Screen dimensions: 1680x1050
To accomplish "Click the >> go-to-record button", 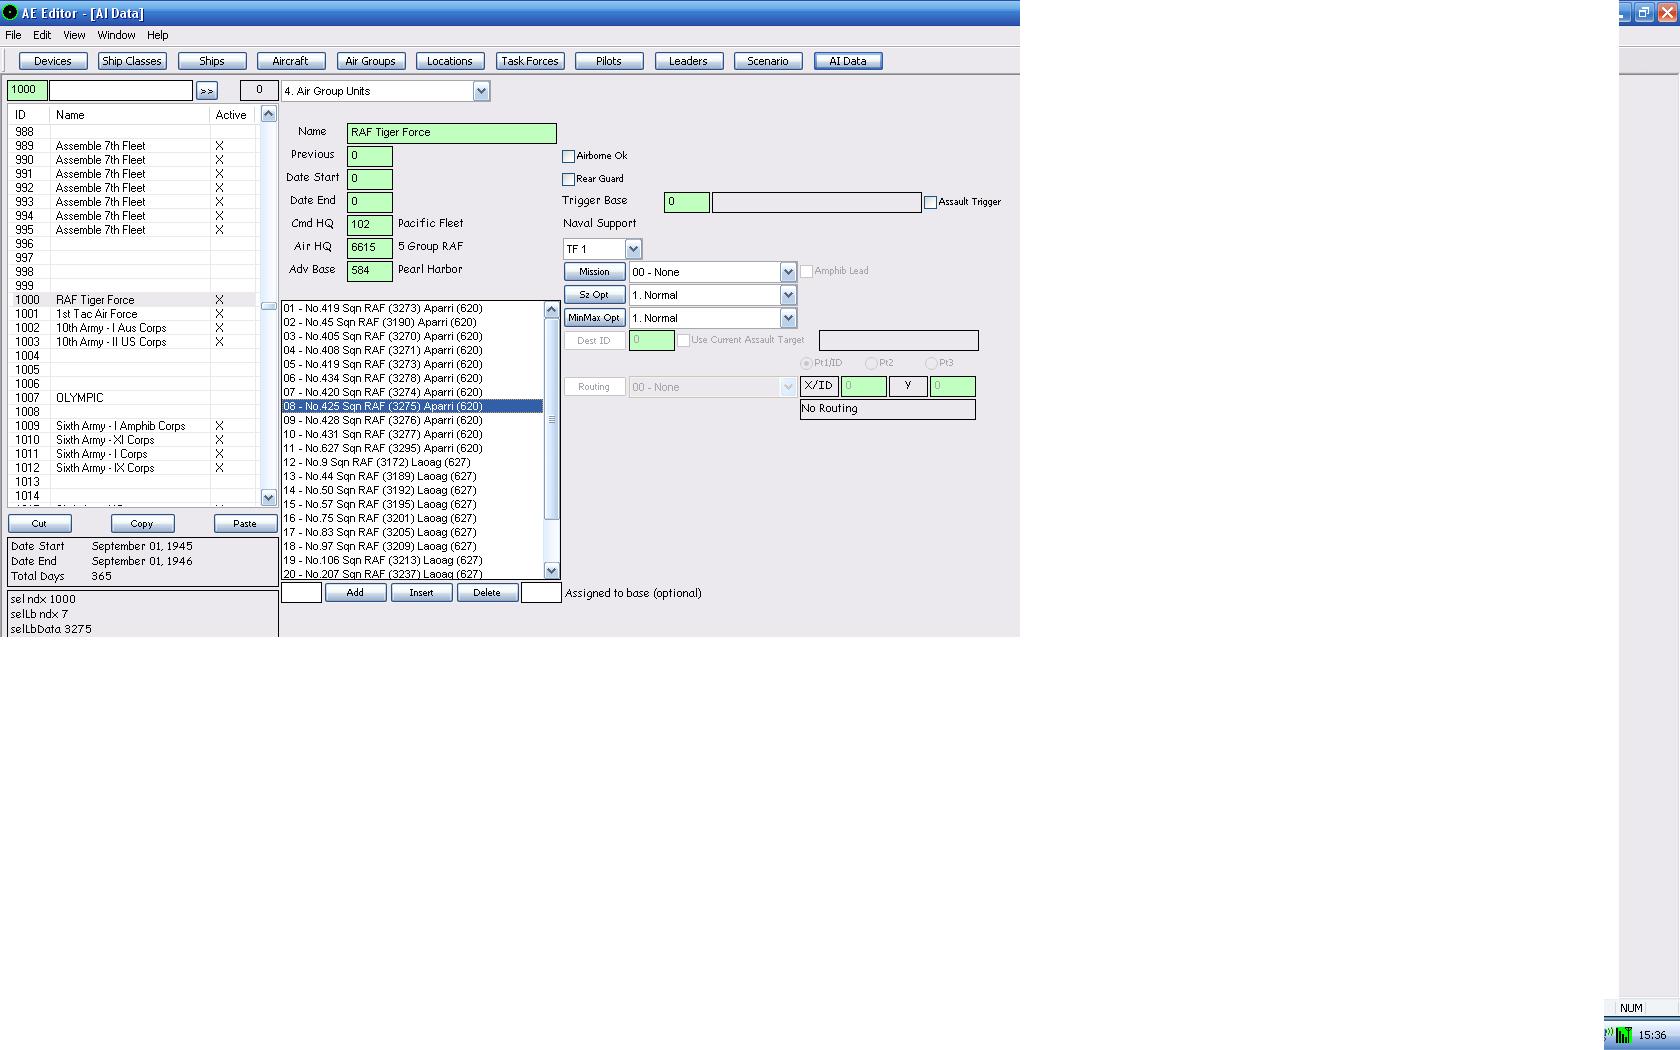I will (x=207, y=91).
